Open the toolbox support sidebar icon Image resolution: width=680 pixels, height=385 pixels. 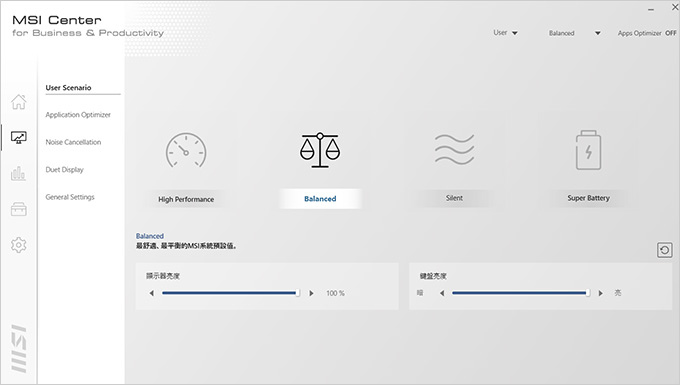click(19, 209)
